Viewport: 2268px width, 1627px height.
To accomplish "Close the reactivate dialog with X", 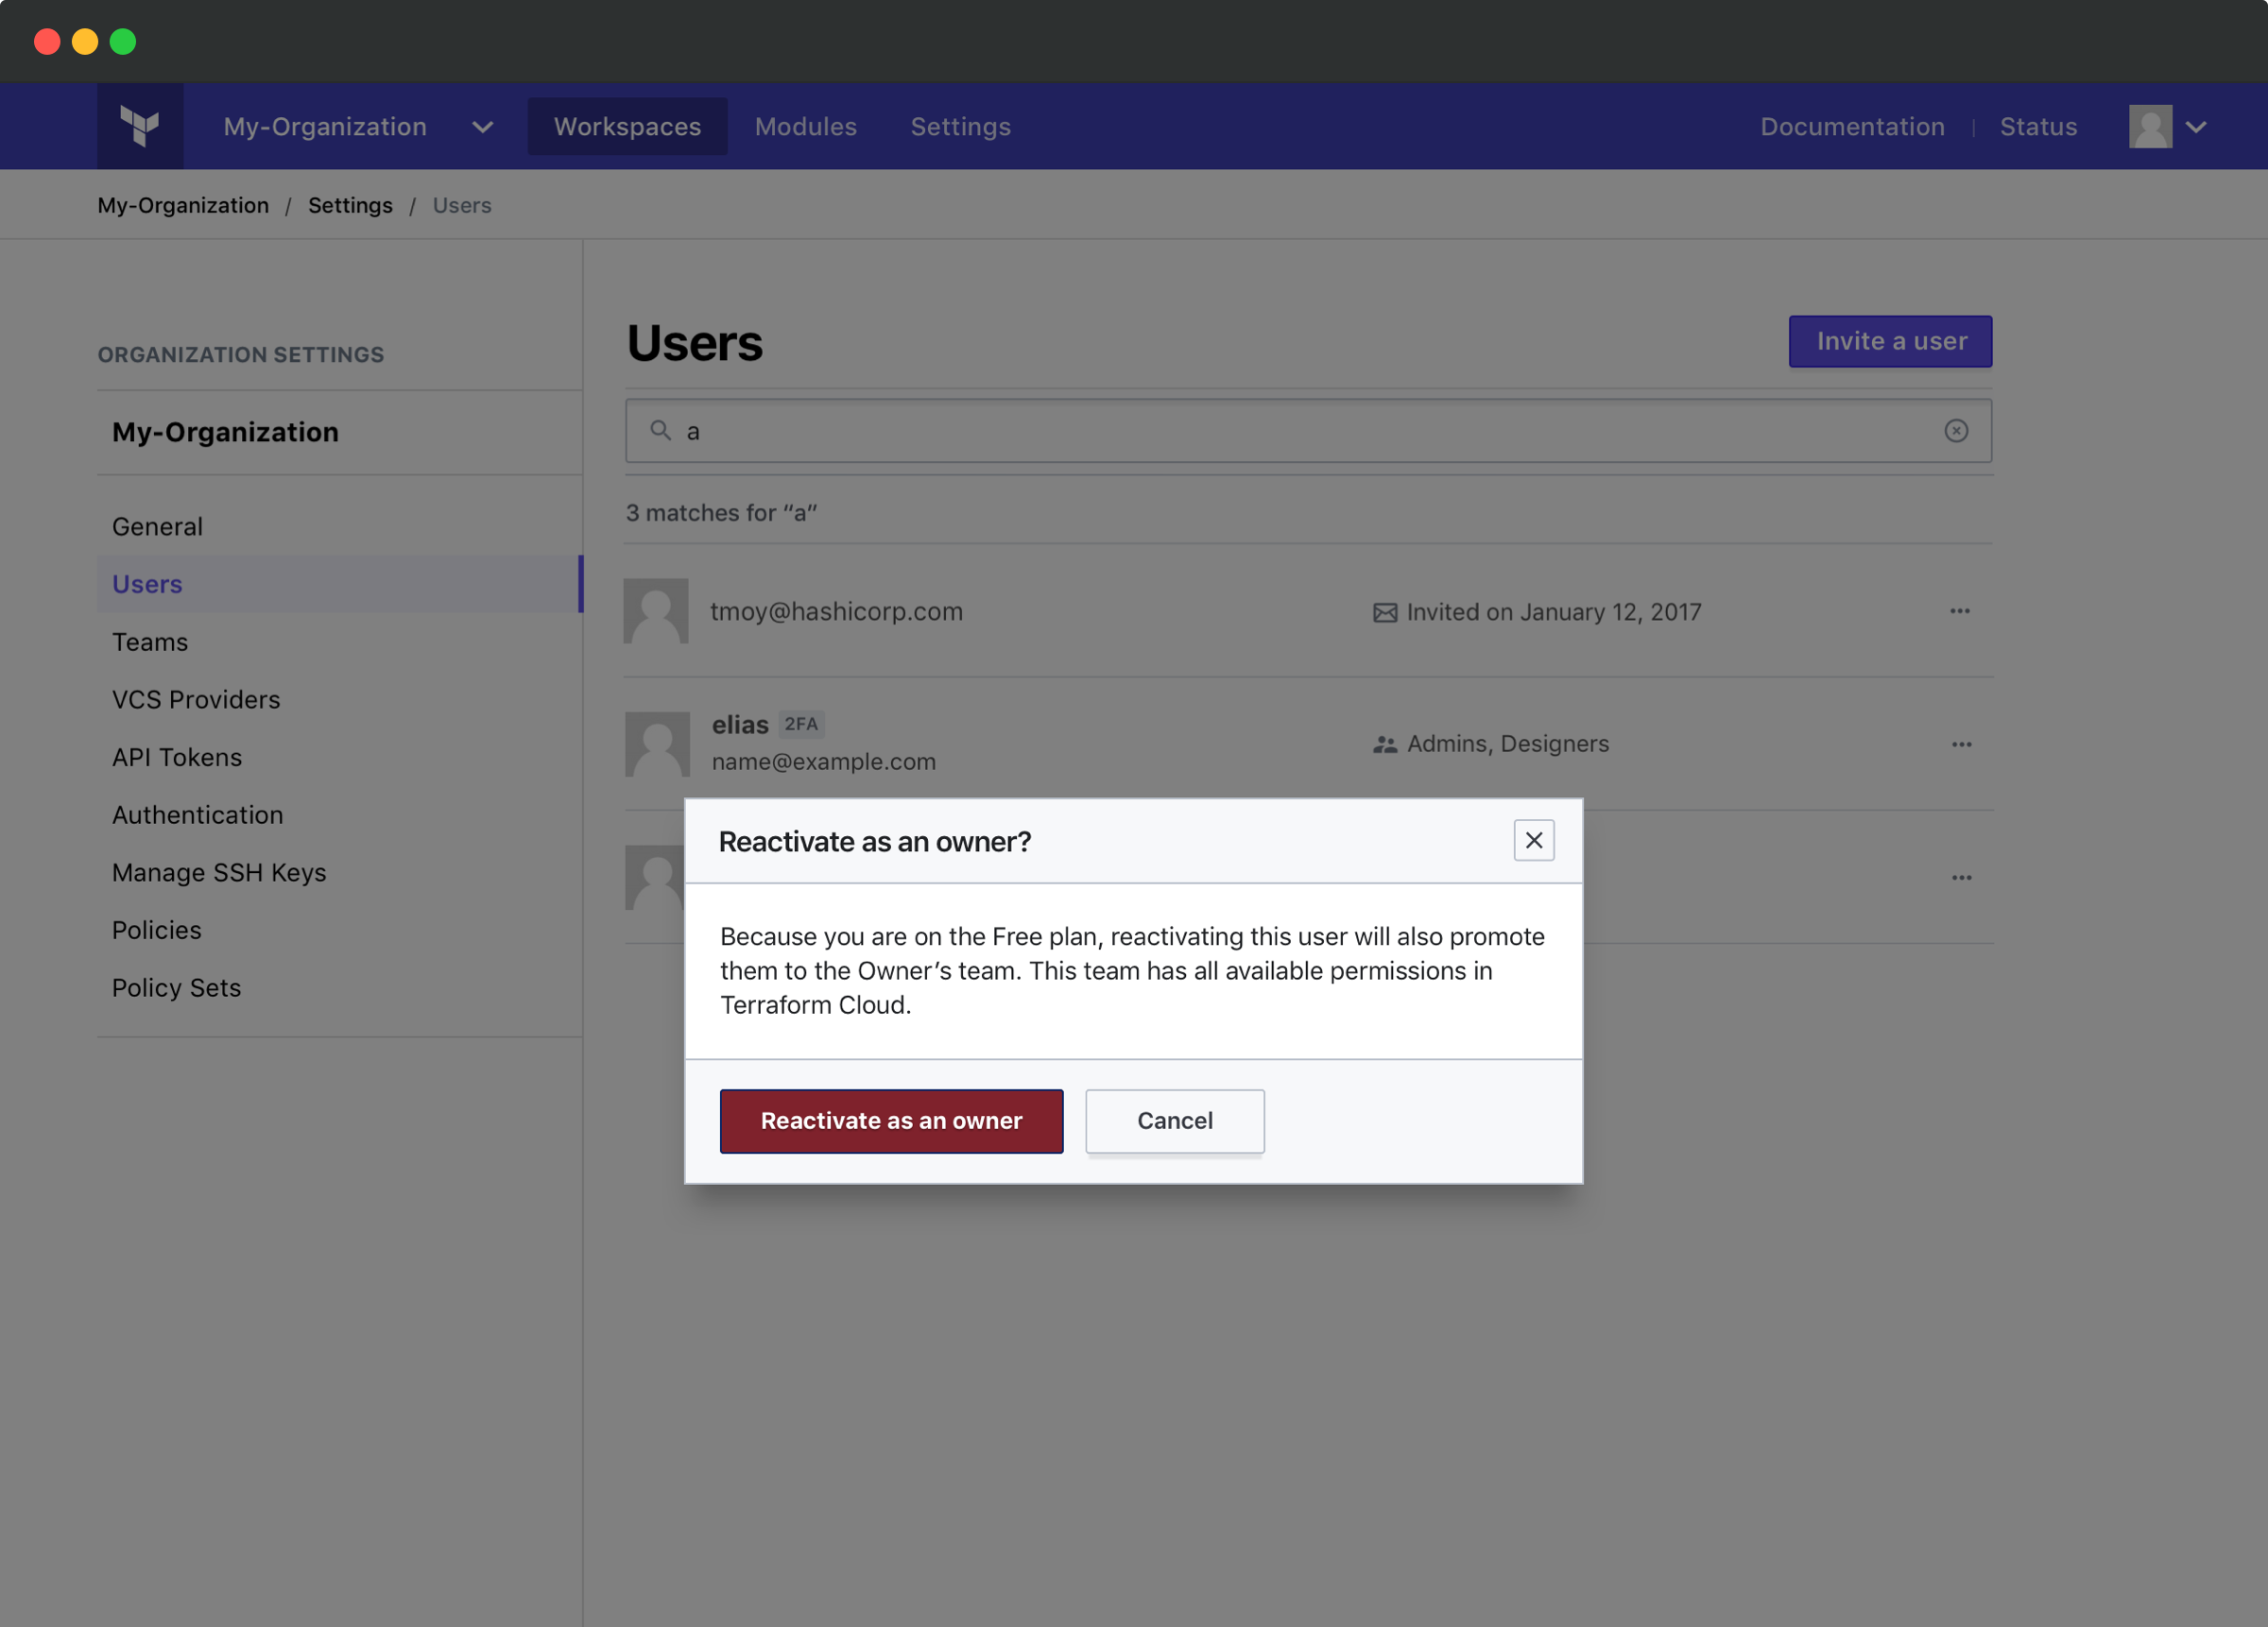I will pos(1534,841).
